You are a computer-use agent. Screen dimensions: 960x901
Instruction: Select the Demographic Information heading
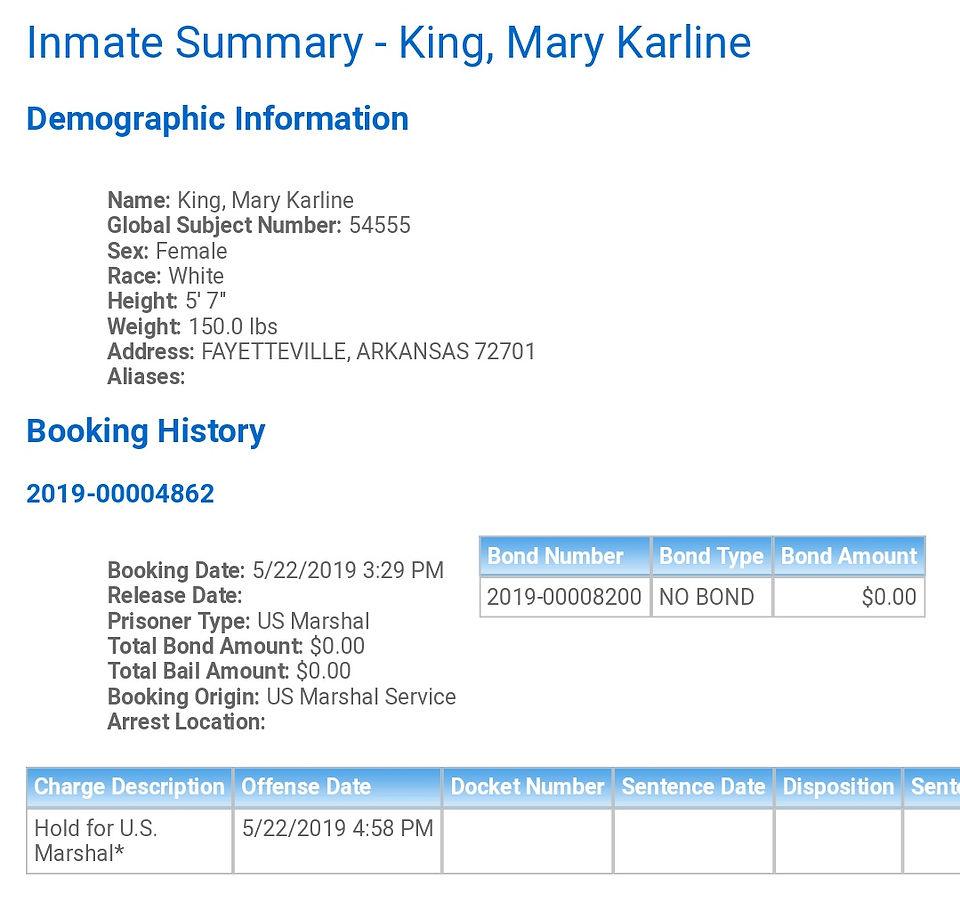[217, 119]
